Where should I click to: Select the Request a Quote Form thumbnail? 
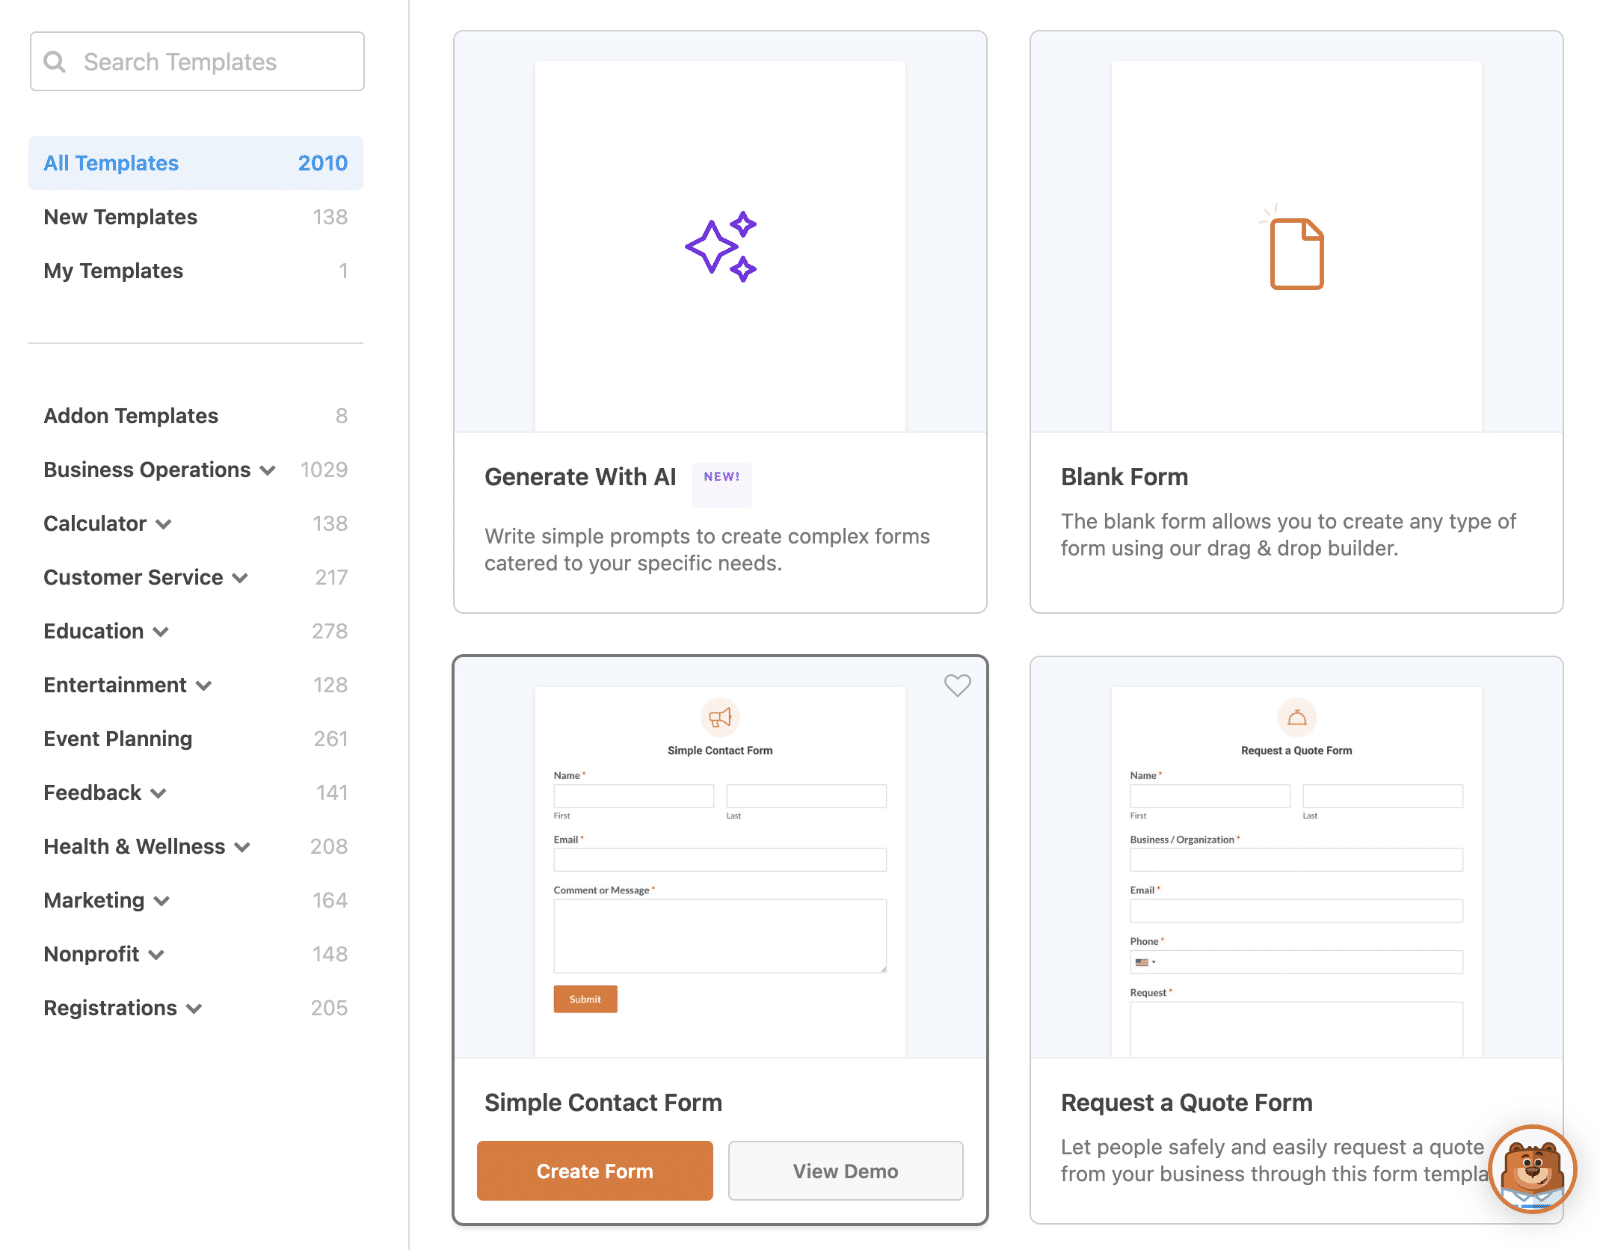1296,870
